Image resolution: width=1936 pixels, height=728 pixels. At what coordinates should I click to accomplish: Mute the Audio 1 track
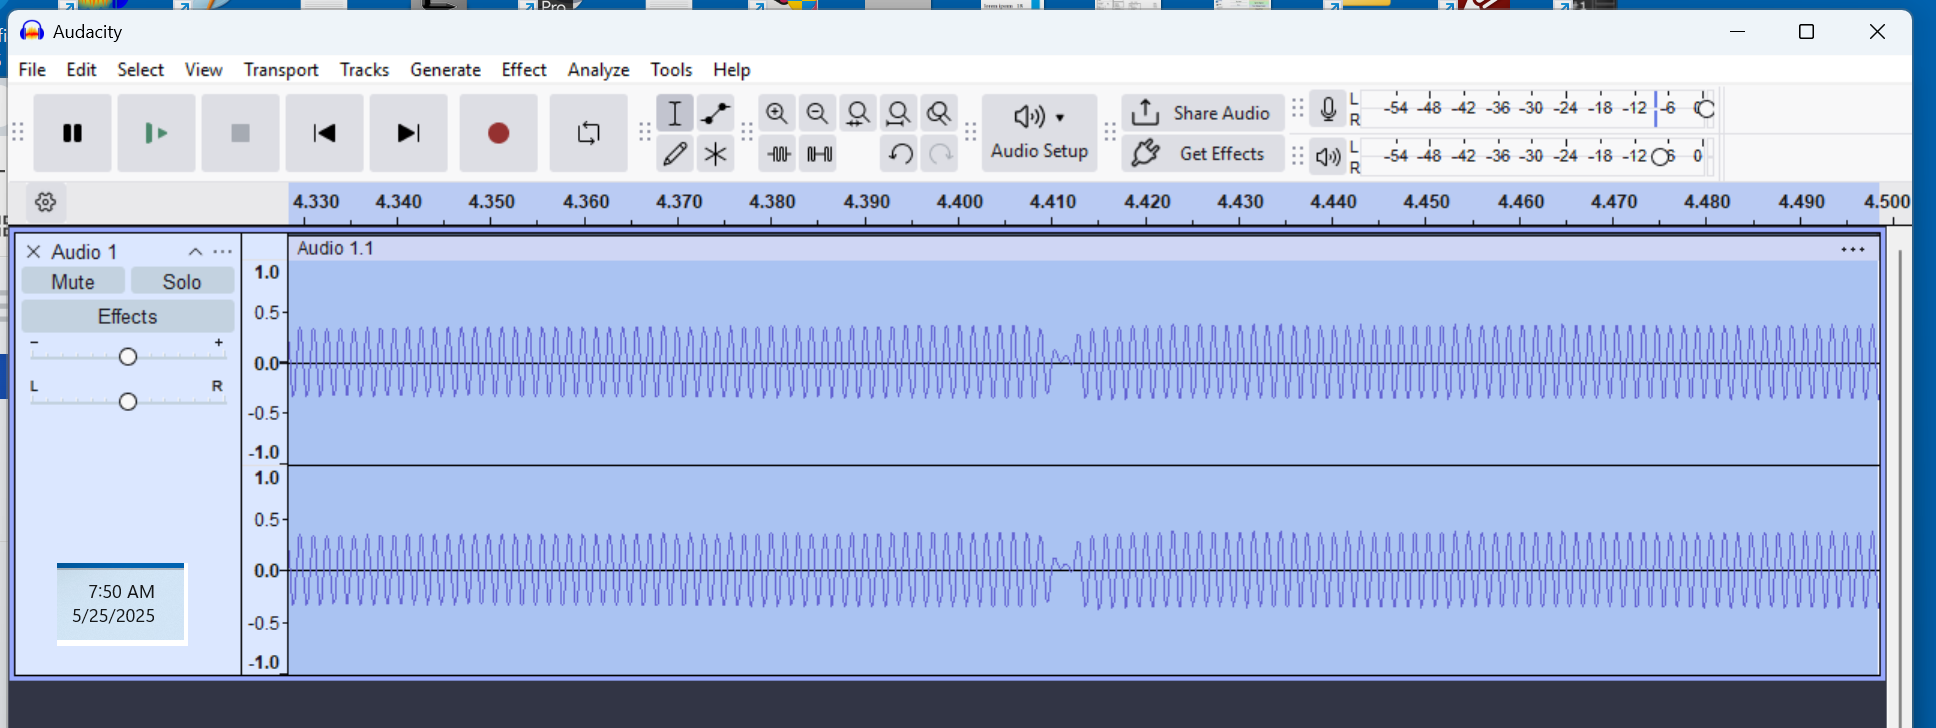point(73,282)
